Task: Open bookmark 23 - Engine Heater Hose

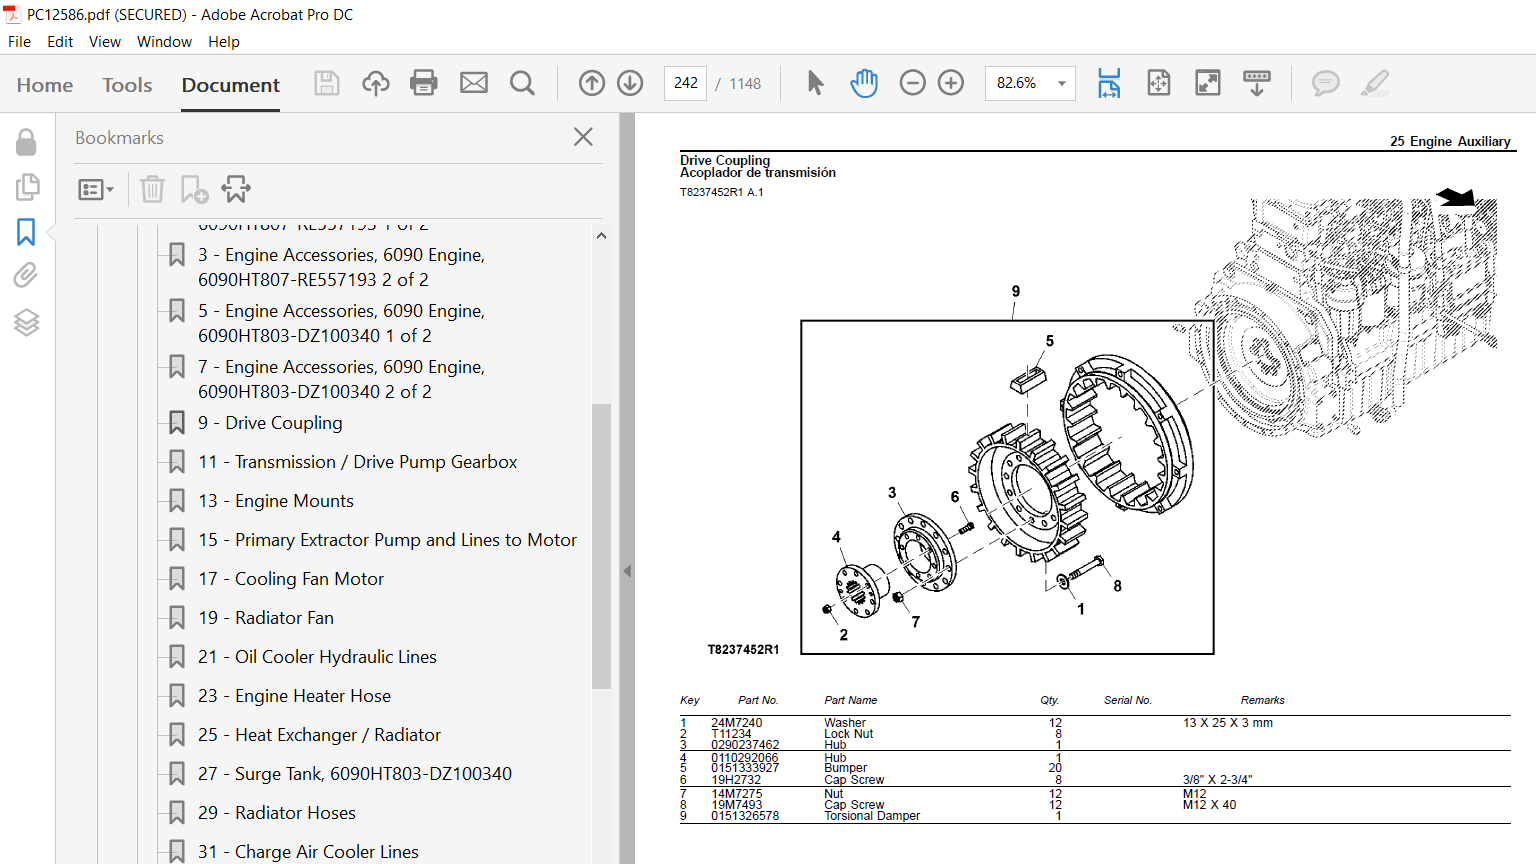Action: [x=294, y=696]
